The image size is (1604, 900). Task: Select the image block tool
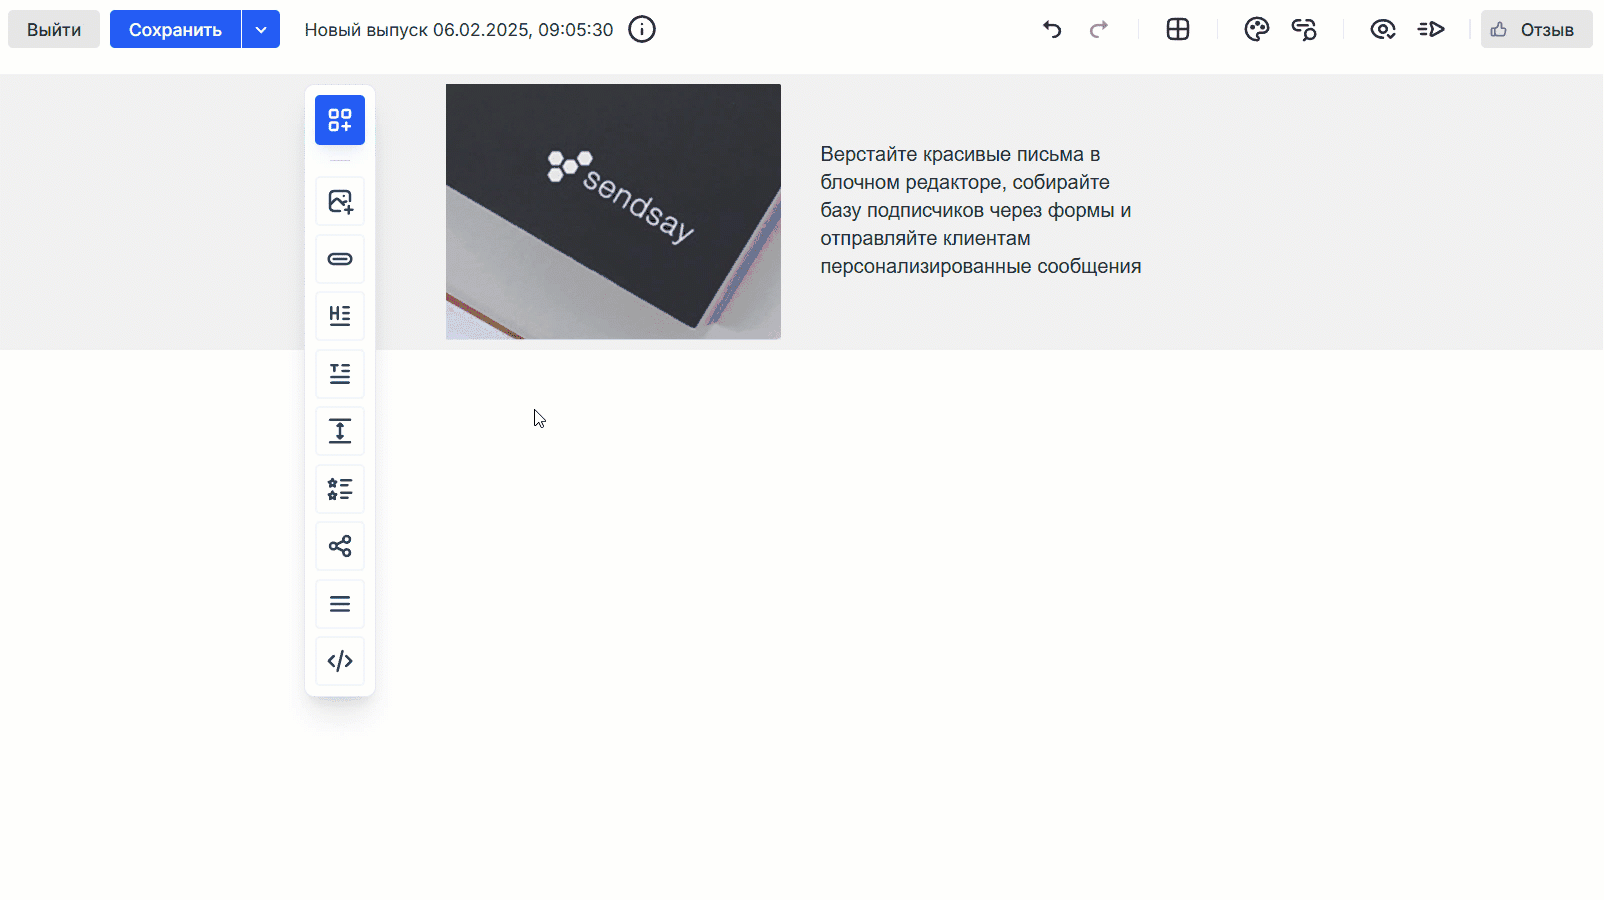point(340,202)
